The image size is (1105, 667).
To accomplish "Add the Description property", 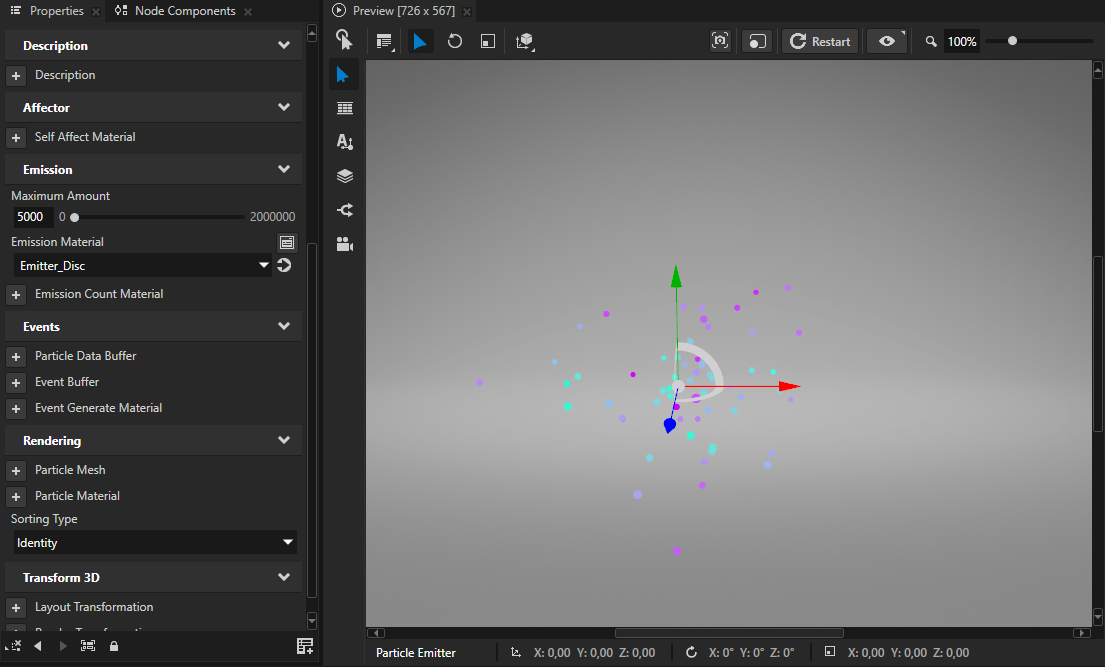I will point(16,75).
